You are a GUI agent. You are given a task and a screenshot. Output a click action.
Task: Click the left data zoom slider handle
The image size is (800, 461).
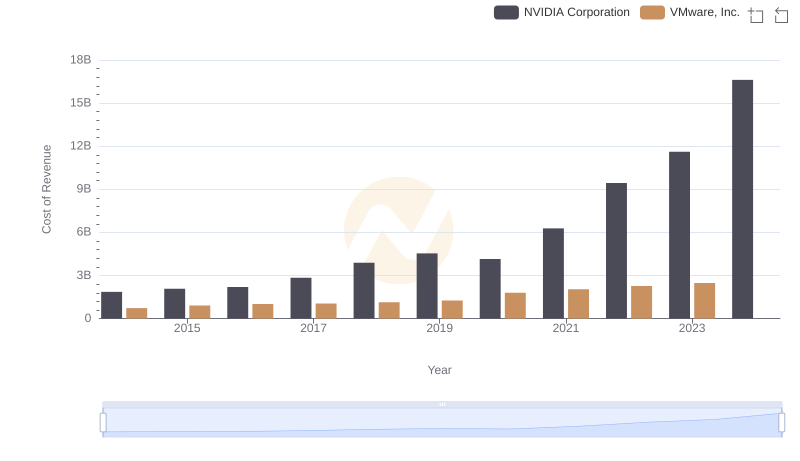pos(103,423)
